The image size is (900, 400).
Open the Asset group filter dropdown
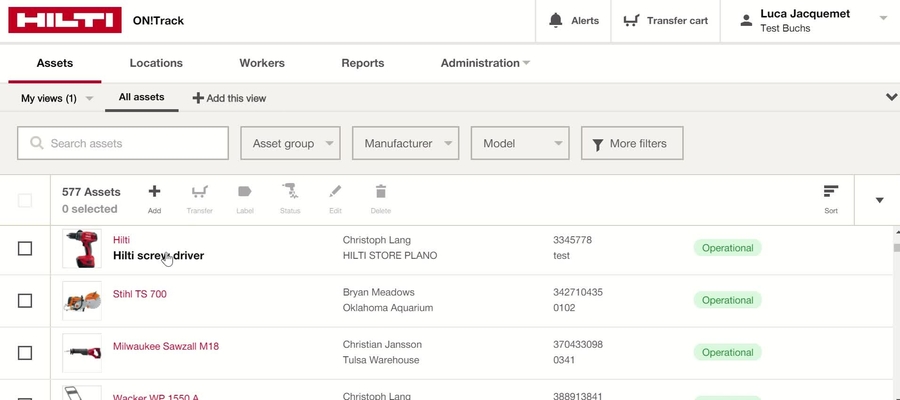pos(290,143)
